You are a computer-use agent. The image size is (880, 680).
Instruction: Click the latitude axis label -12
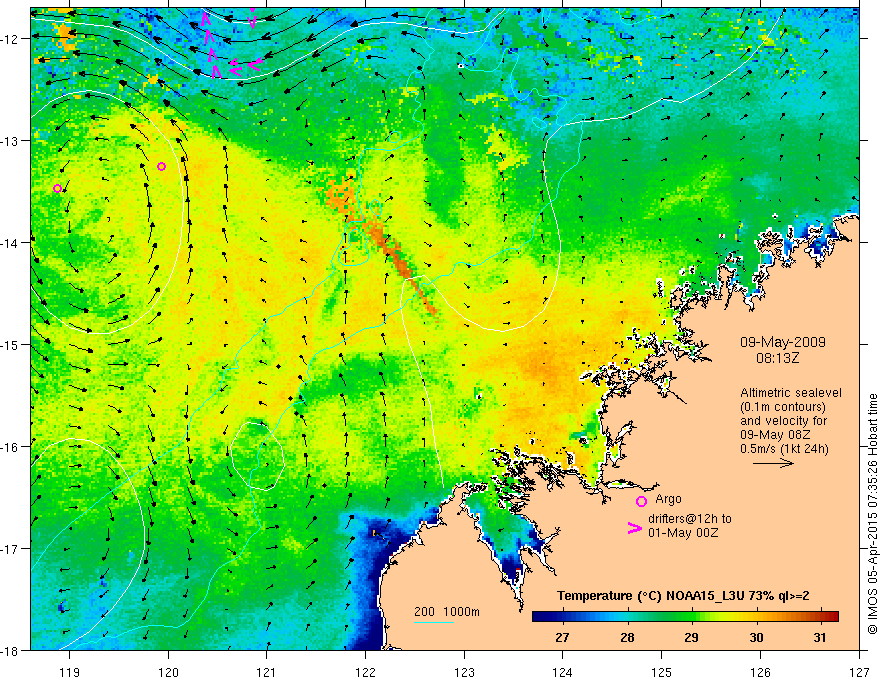[10, 39]
